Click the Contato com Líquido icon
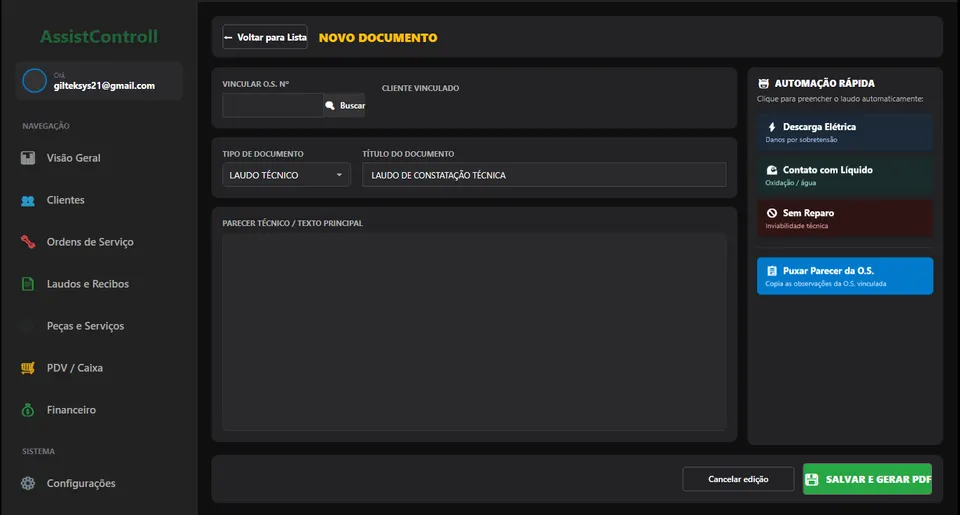 pos(771,170)
